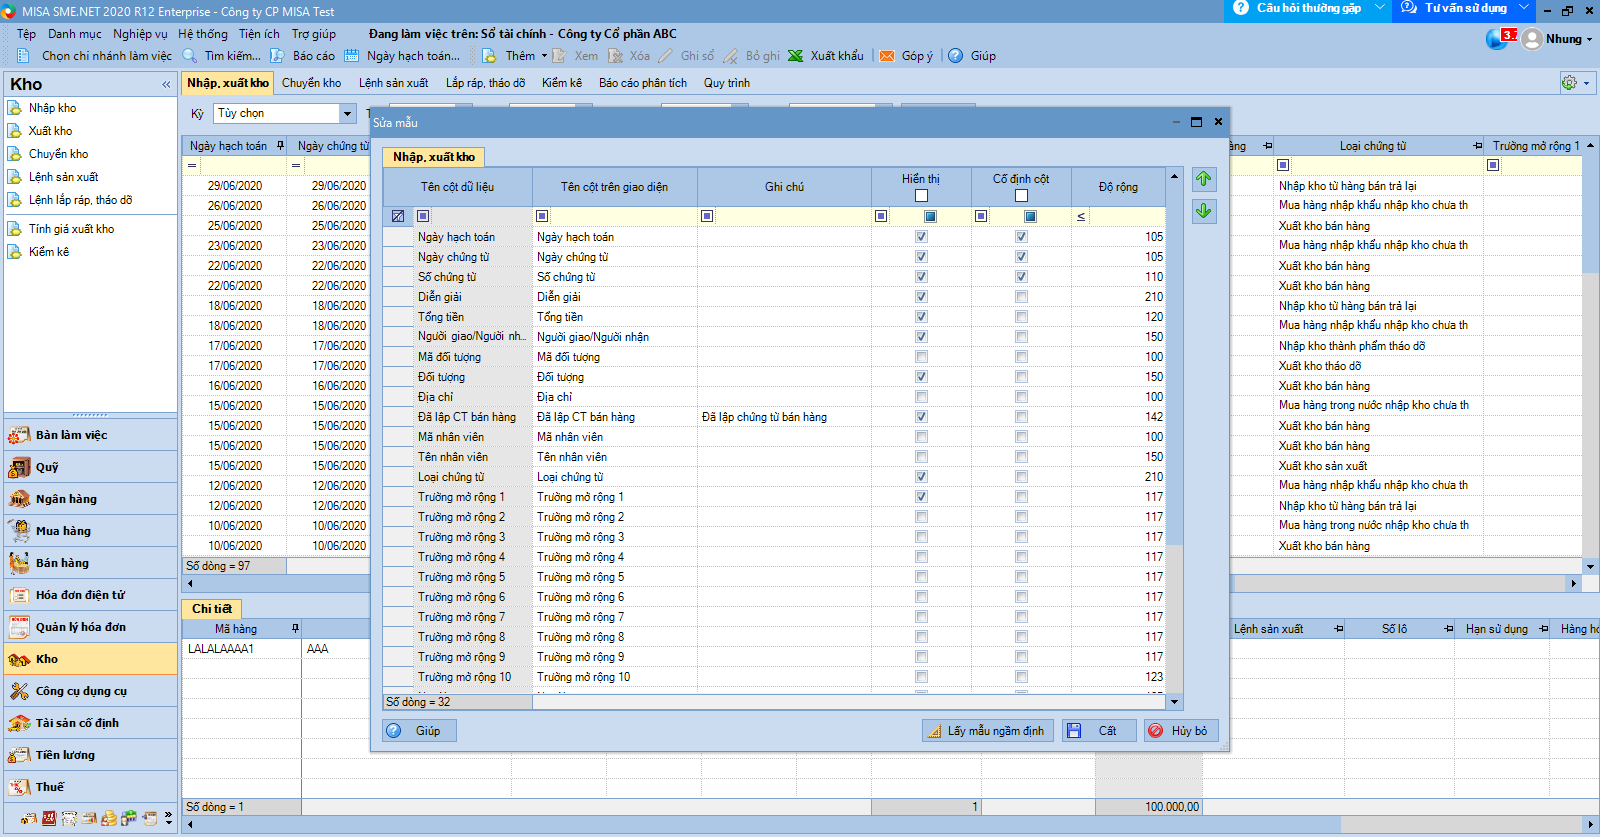
Task: Go to Bàn làm việc module
Action: [x=90, y=435]
